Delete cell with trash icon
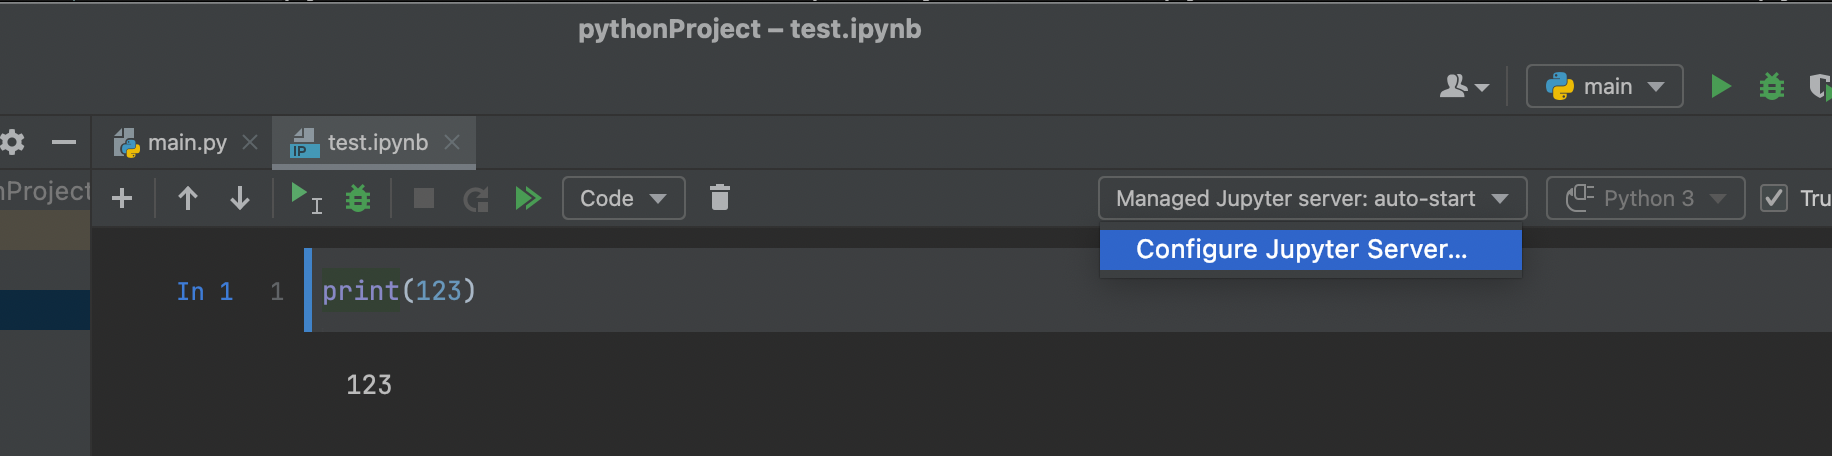Image resolution: width=1832 pixels, height=456 pixels. click(720, 198)
